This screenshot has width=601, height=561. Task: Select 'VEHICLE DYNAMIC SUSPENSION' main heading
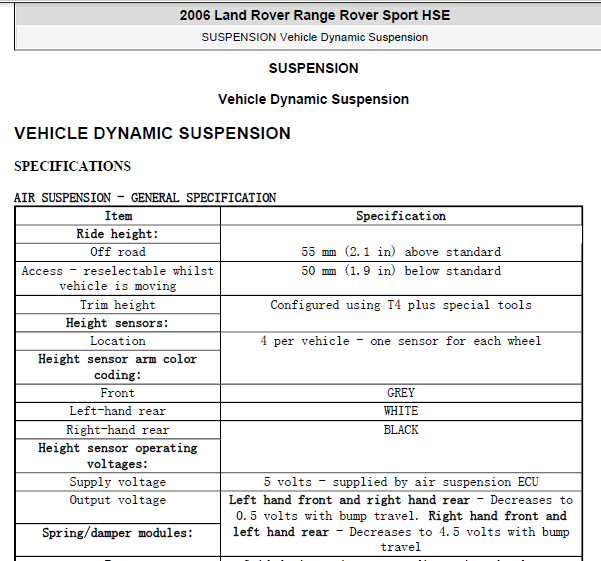pos(152,133)
